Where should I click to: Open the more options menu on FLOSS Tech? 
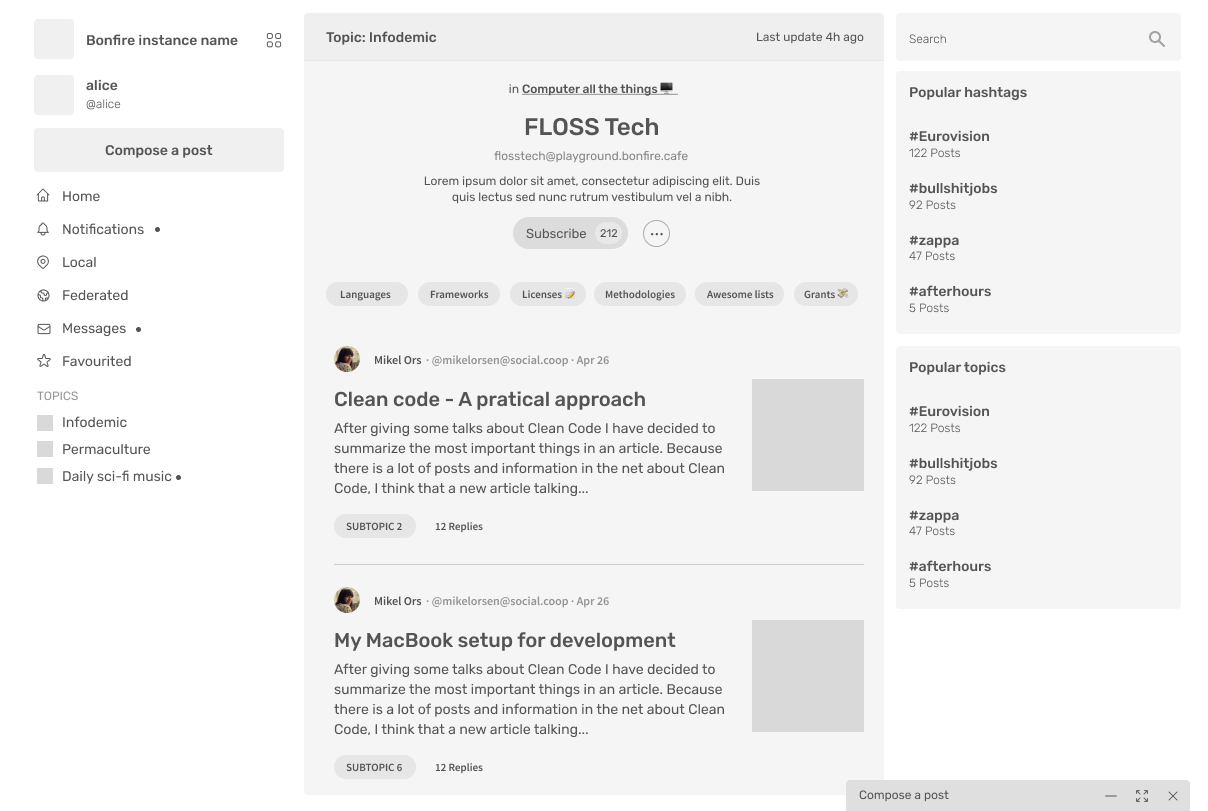656,233
